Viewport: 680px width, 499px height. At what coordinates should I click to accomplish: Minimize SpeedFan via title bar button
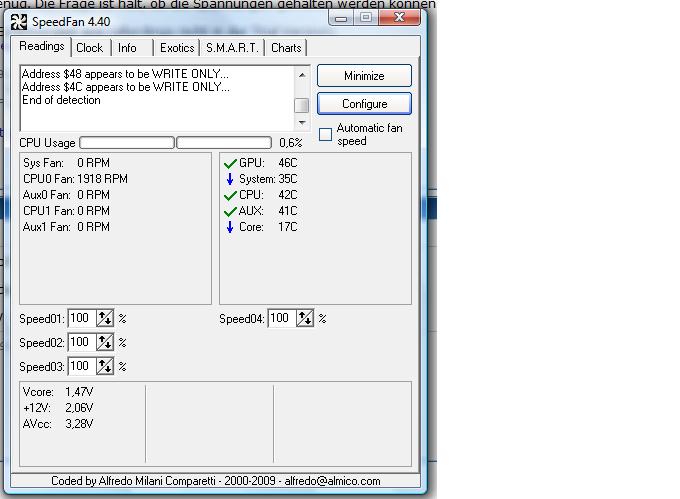coord(341,18)
